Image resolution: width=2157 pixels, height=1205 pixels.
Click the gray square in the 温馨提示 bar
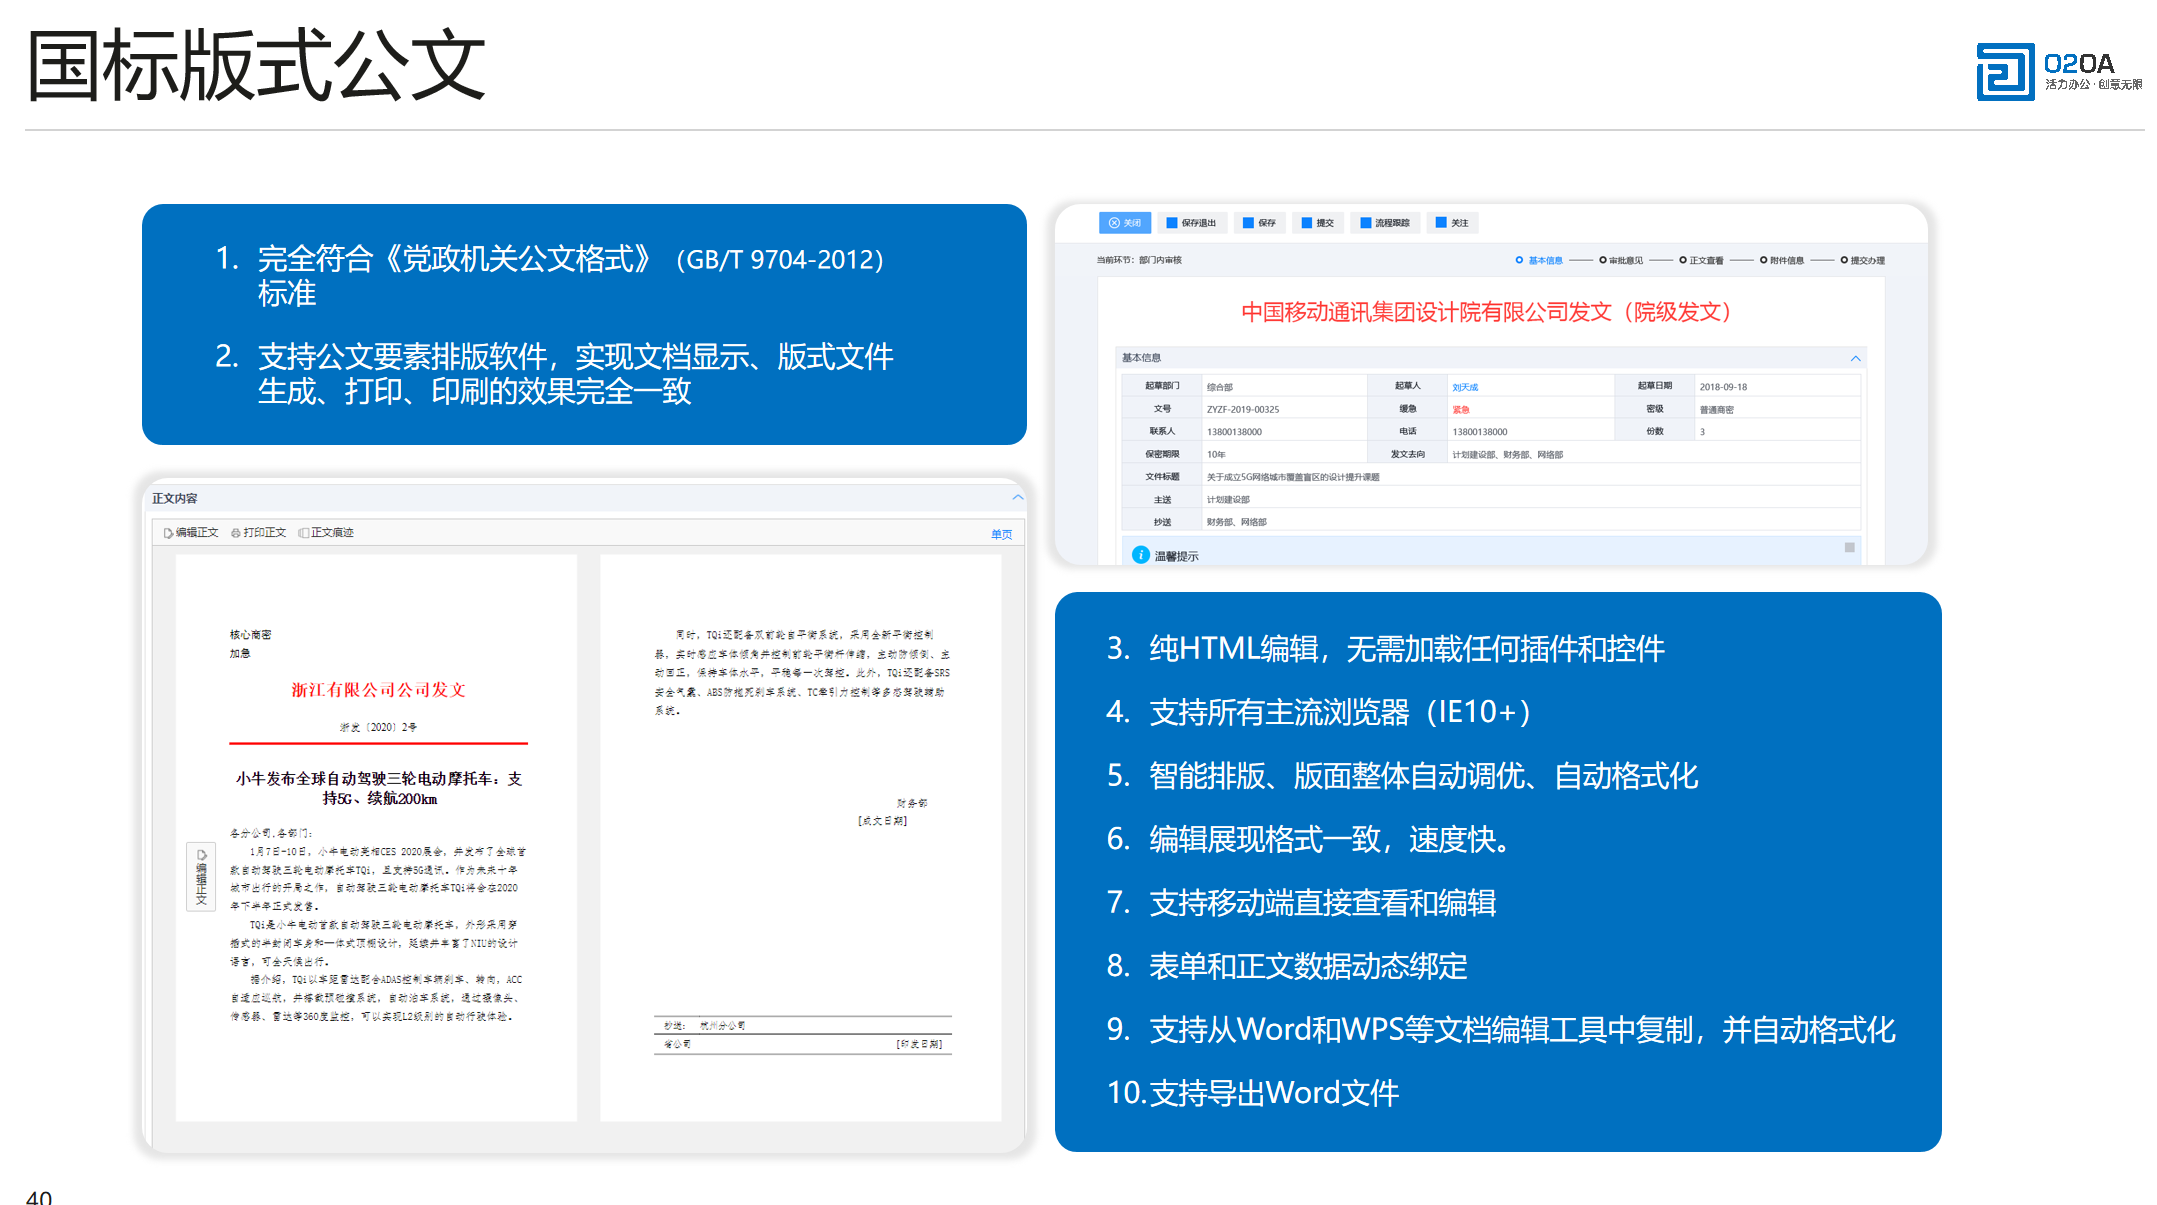click(x=1849, y=547)
